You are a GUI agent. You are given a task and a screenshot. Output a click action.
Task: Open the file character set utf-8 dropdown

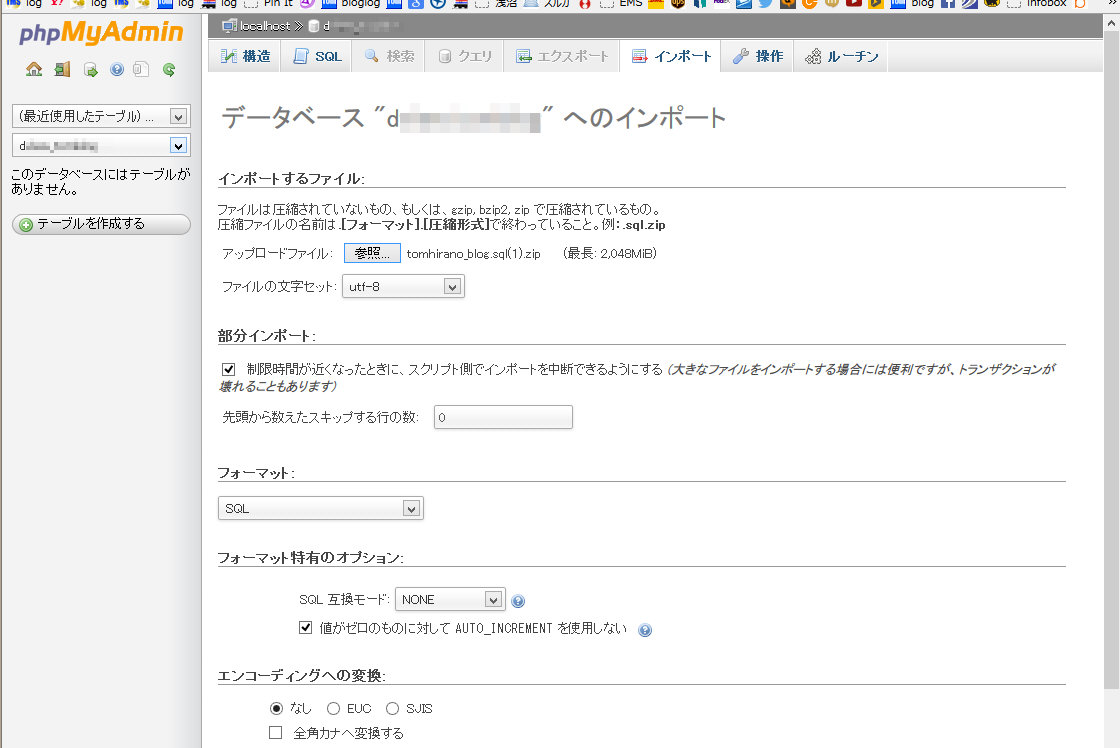(402, 287)
